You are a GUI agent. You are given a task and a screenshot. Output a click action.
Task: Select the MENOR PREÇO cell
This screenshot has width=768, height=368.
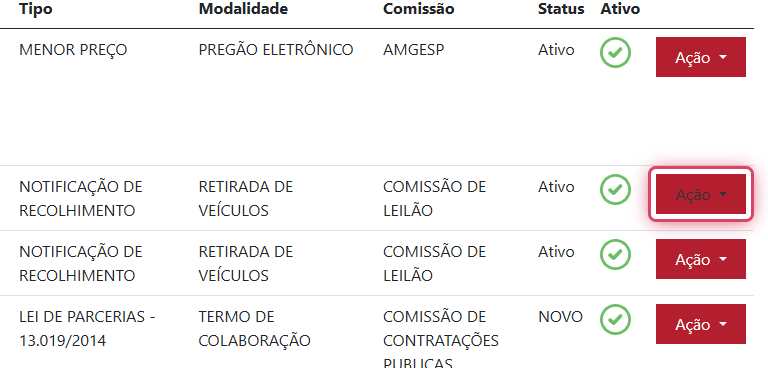point(73,50)
